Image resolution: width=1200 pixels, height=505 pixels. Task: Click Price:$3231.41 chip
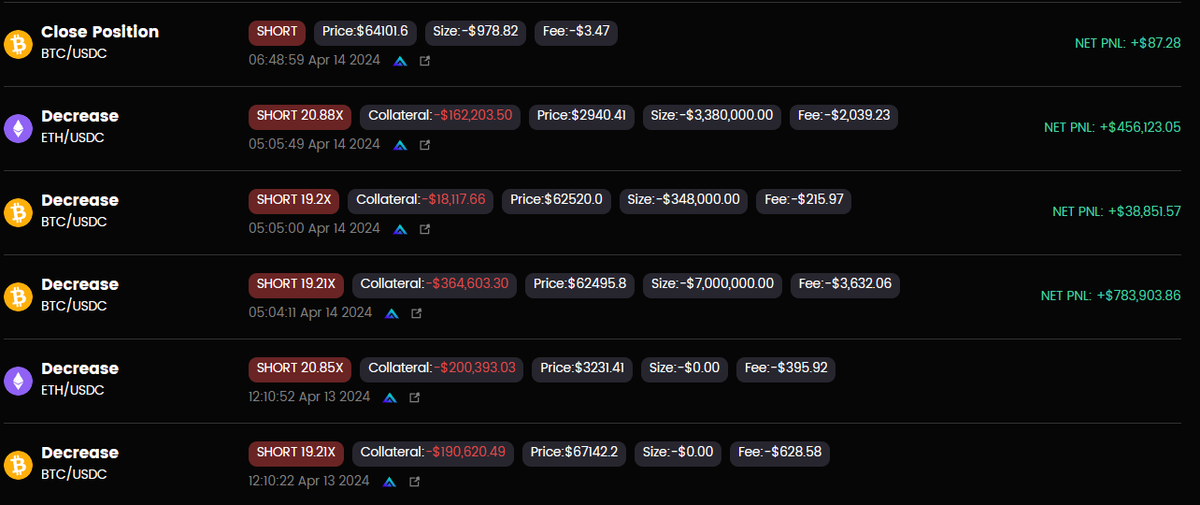[x=583, y=368]
